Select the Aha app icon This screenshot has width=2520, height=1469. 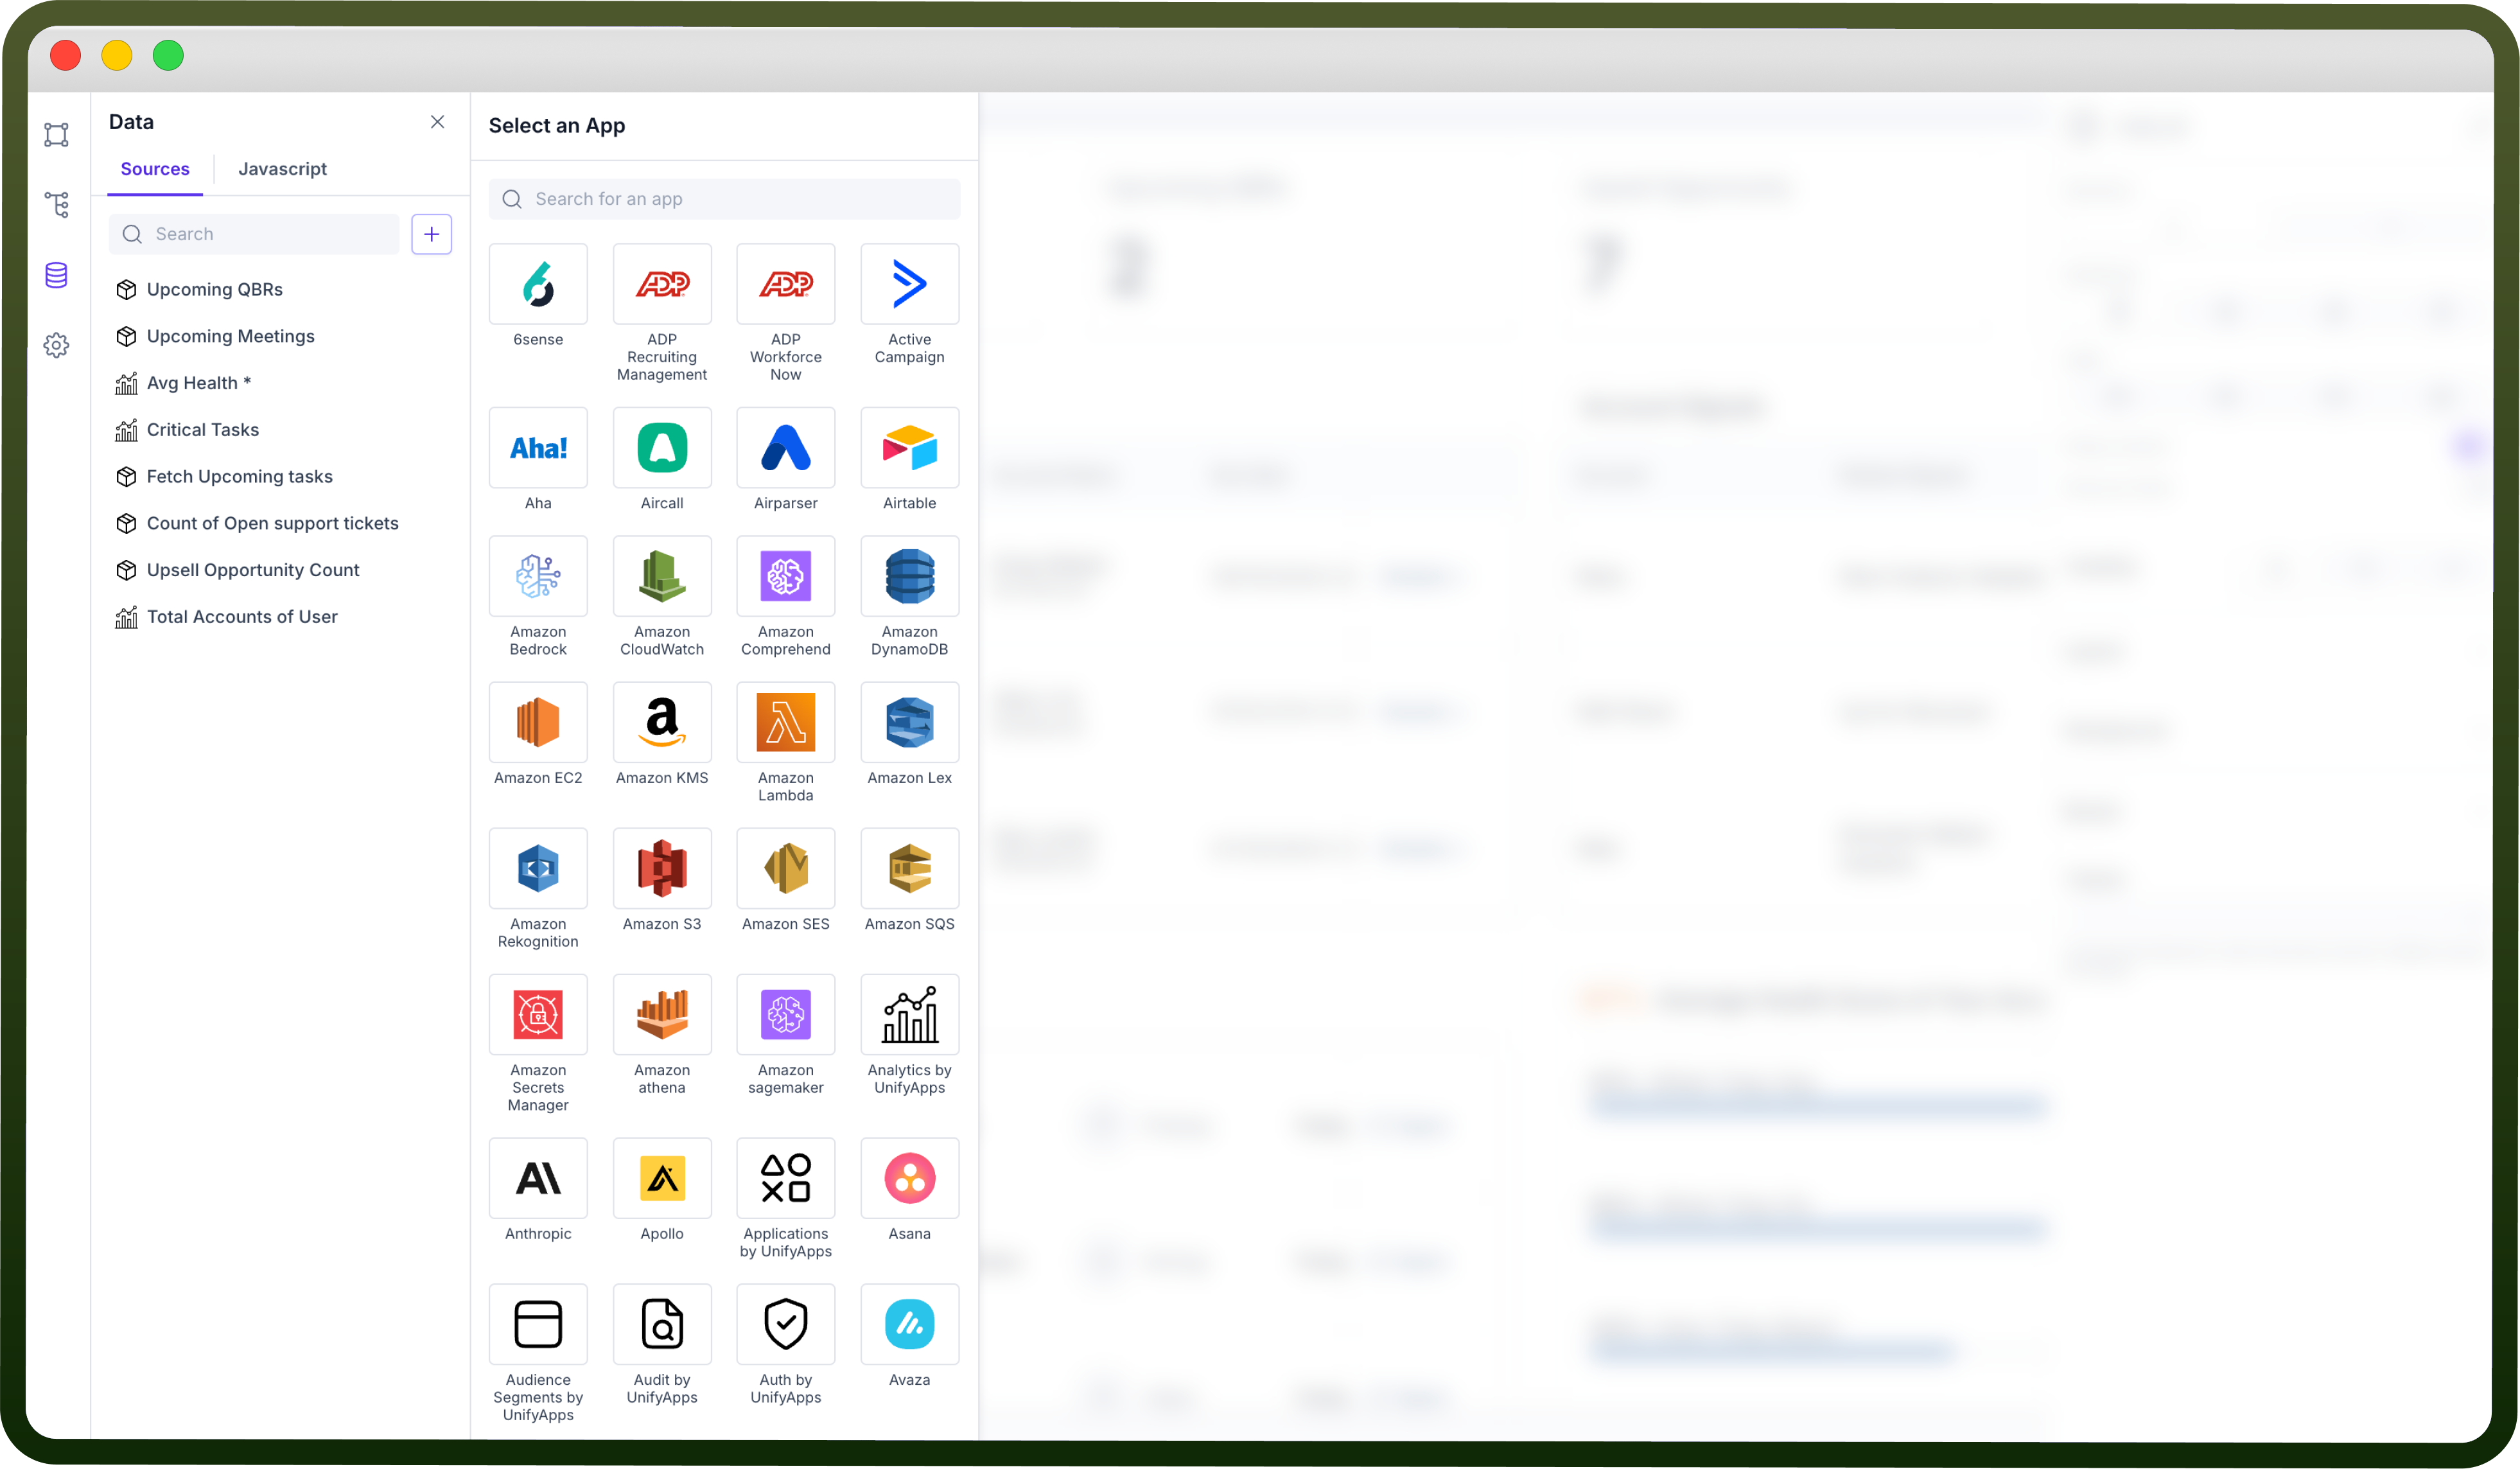click(538, 447)
